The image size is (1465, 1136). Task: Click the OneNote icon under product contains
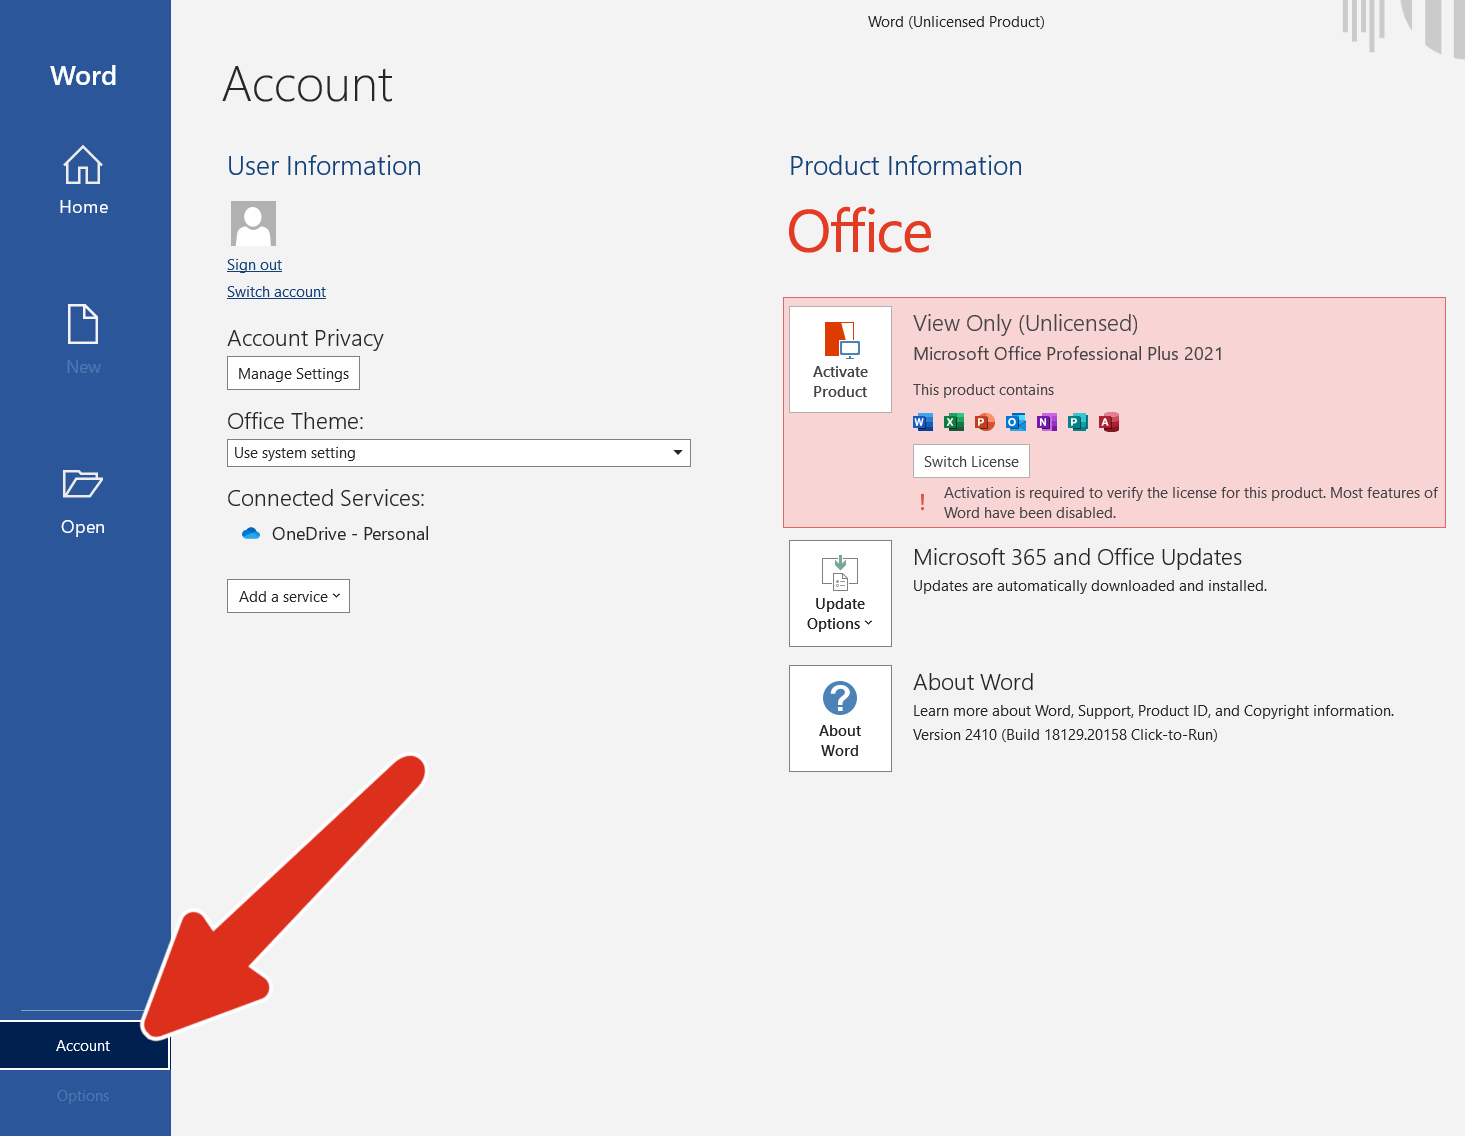[x=1047, y=422]
